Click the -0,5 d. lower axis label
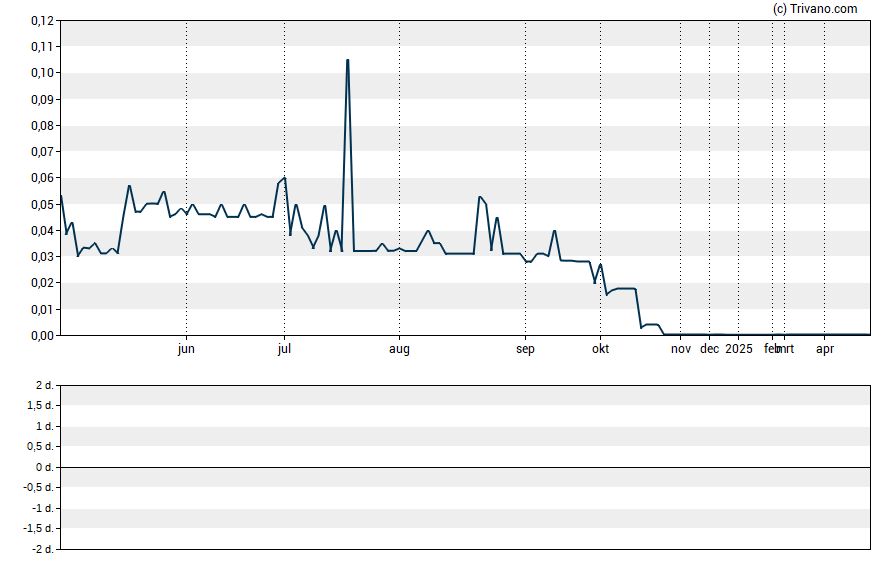The image size is (888, 565). coord(39,487)
